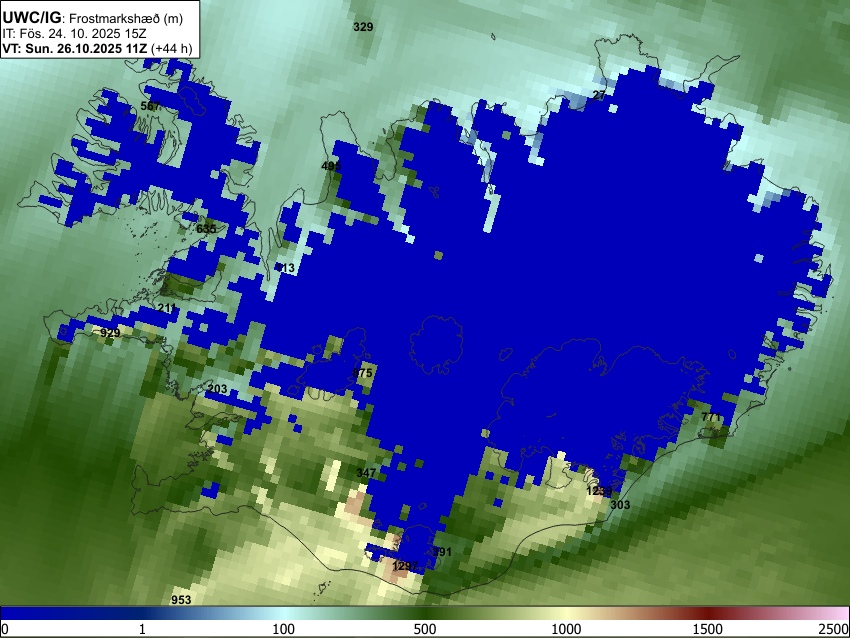Click the initial time line 'IT: Fös. 24. 10. 2025 15Z'
Image resolution: width=850 pixels, height=638 pixels.
[x=76, y=34]
